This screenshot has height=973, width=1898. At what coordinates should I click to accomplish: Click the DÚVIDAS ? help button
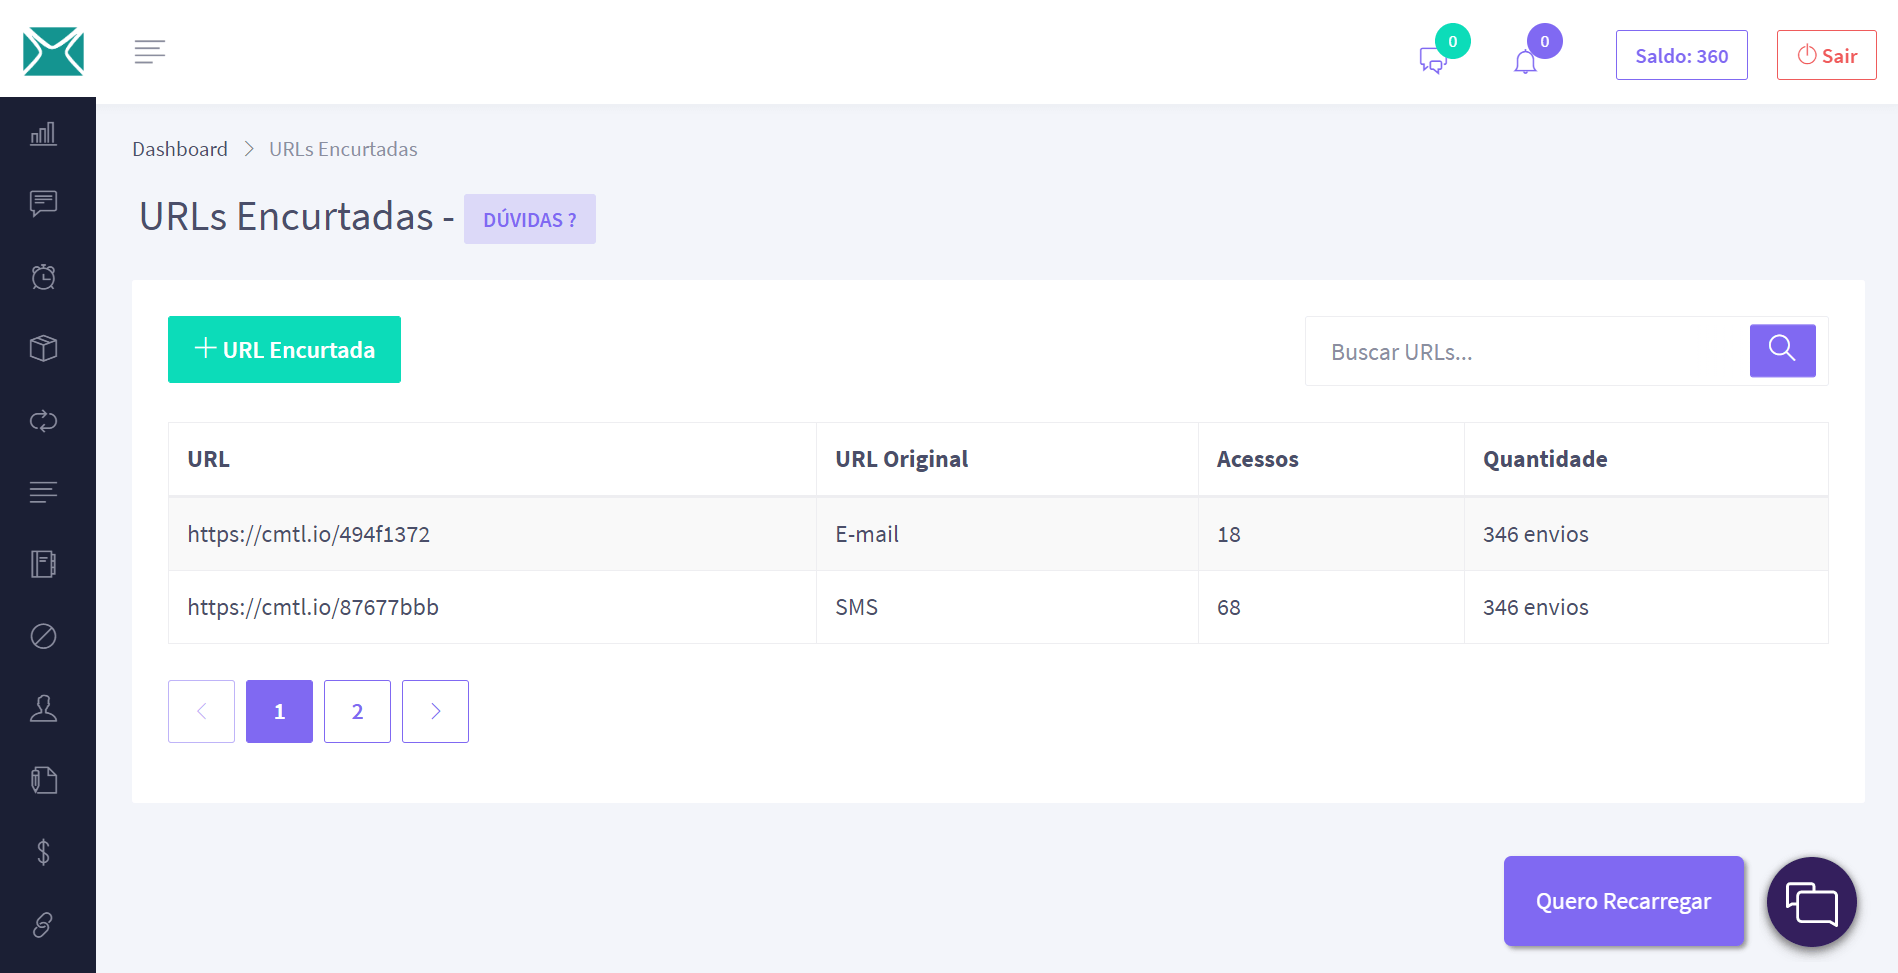pos(529,220)
